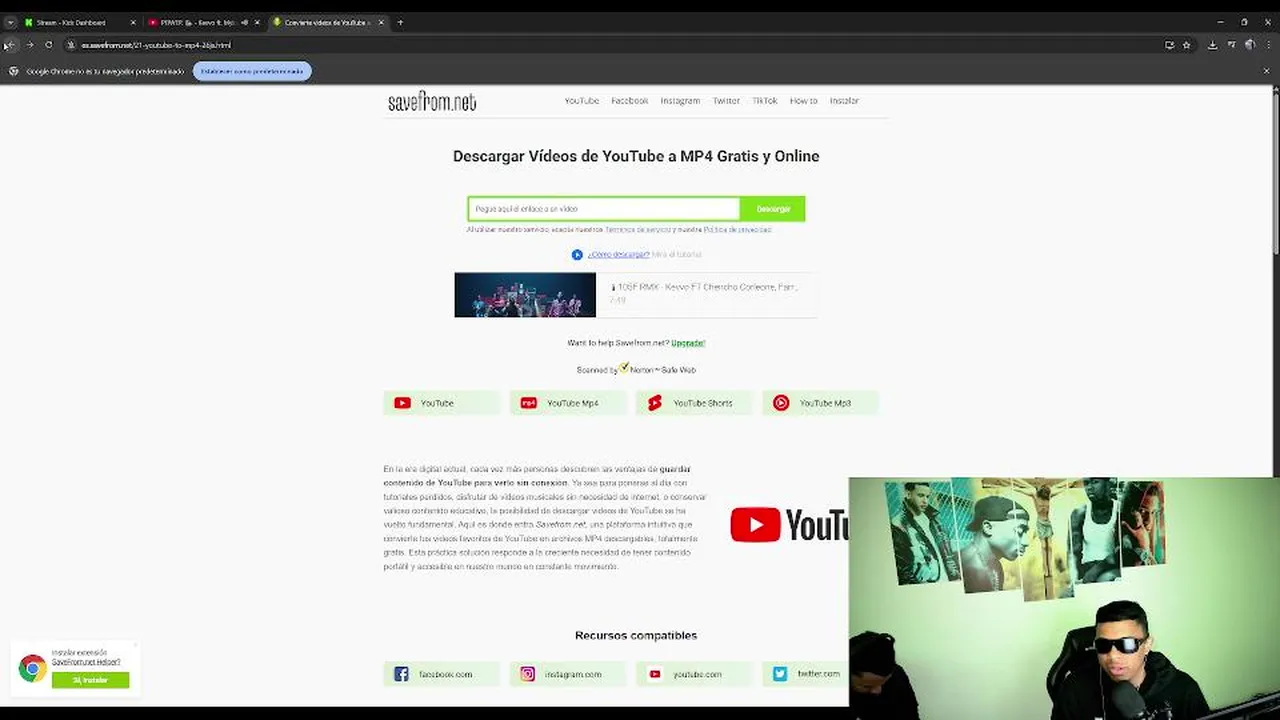1280x720 pixels.
Task: Click the instagram.com resource icon
Action: click(528, 674)
